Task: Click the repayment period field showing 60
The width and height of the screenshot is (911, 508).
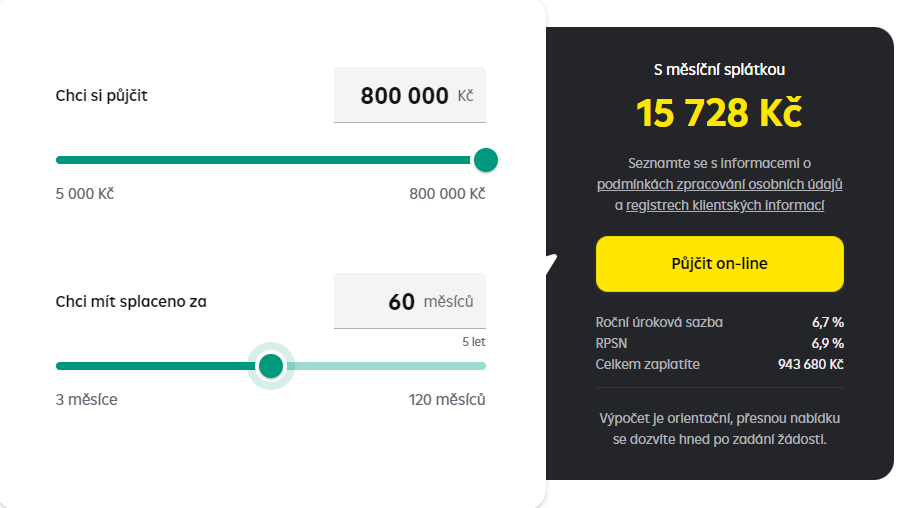Action: coord(410,301)
